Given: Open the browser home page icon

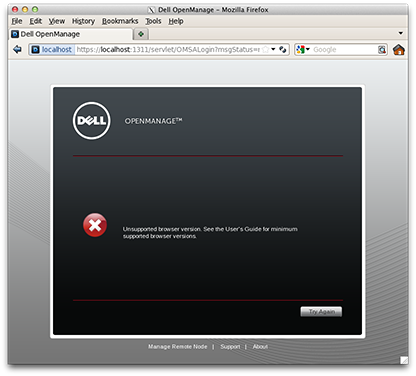Looking at the screenshot, I should 399,50.
